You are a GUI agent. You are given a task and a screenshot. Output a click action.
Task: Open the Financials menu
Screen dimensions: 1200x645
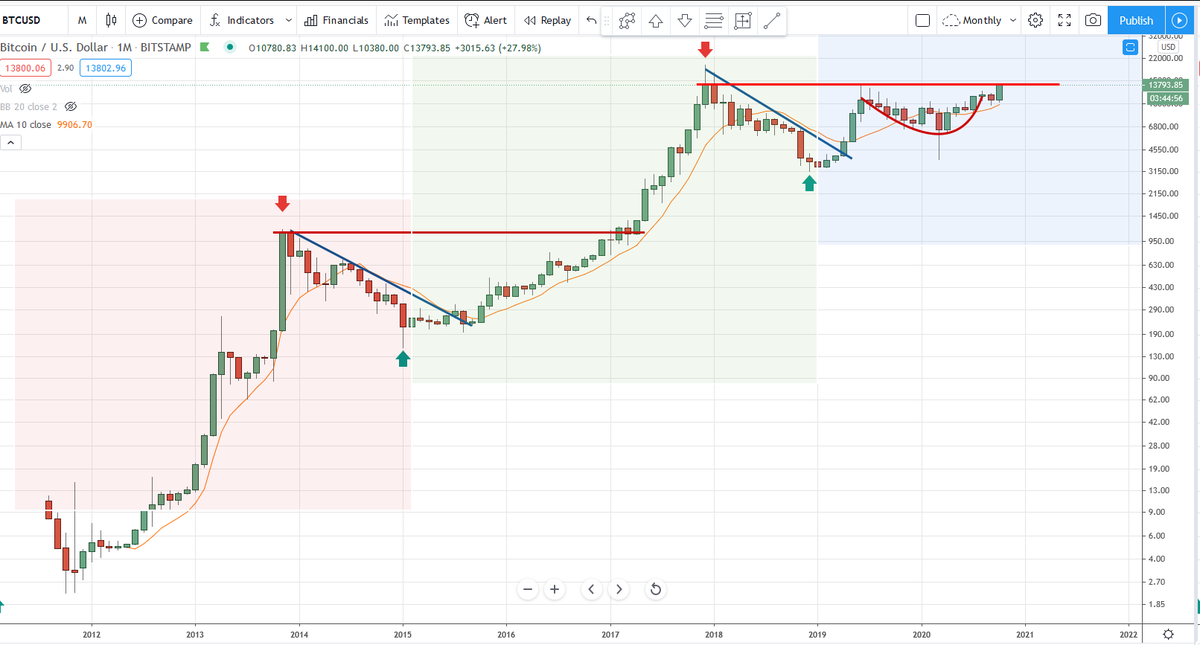point(336,20)
